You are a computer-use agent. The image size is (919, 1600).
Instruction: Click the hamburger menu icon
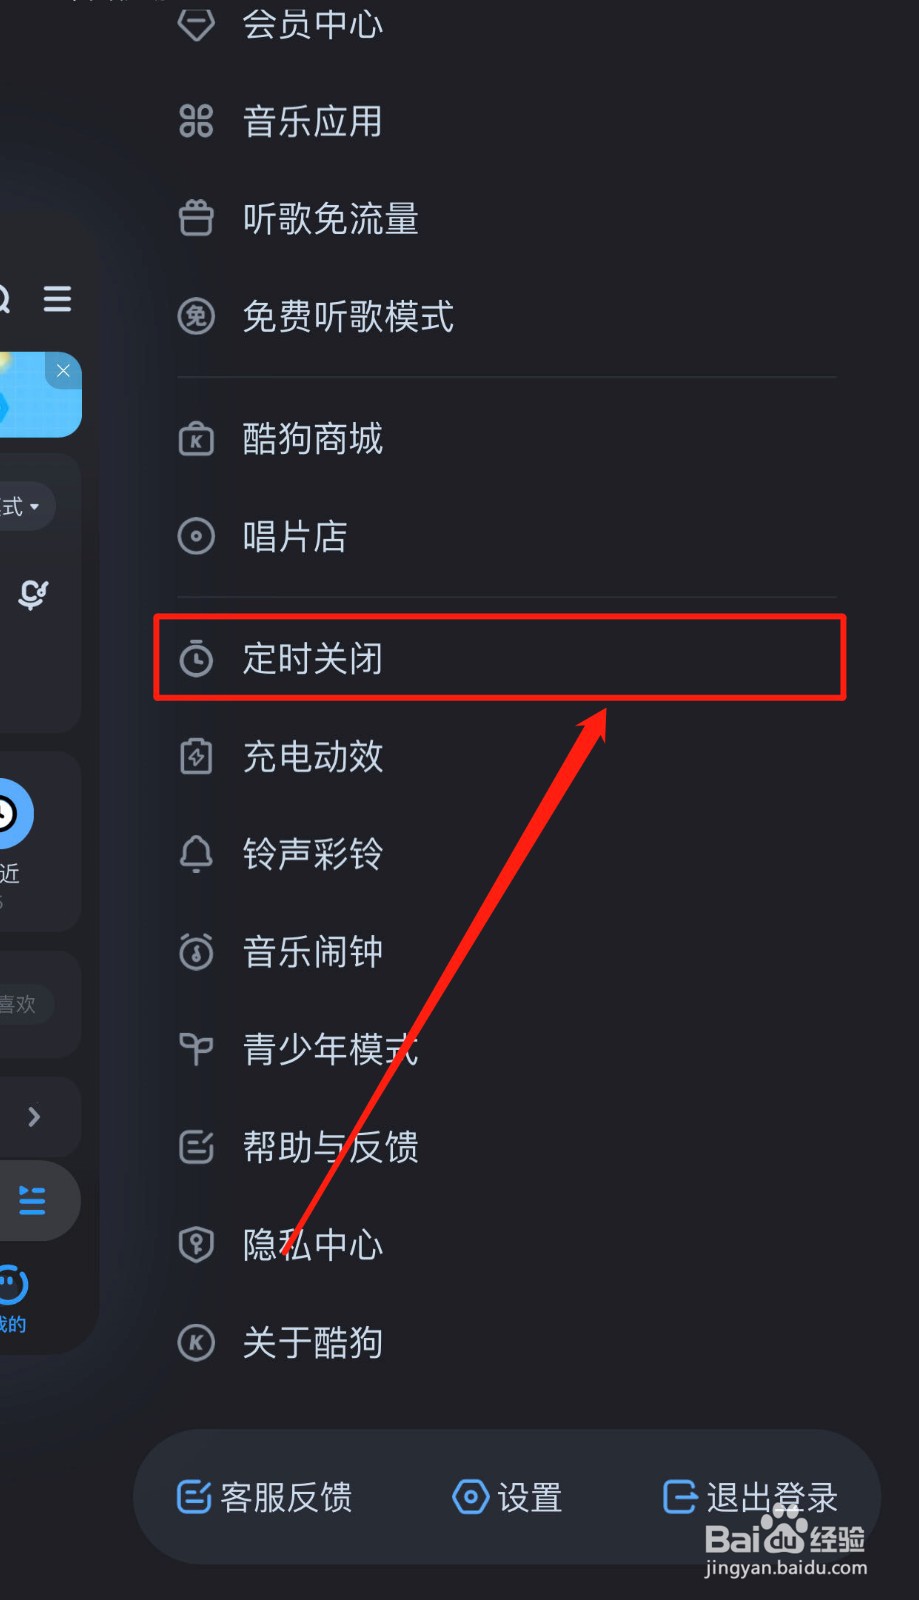click(57, 298)
